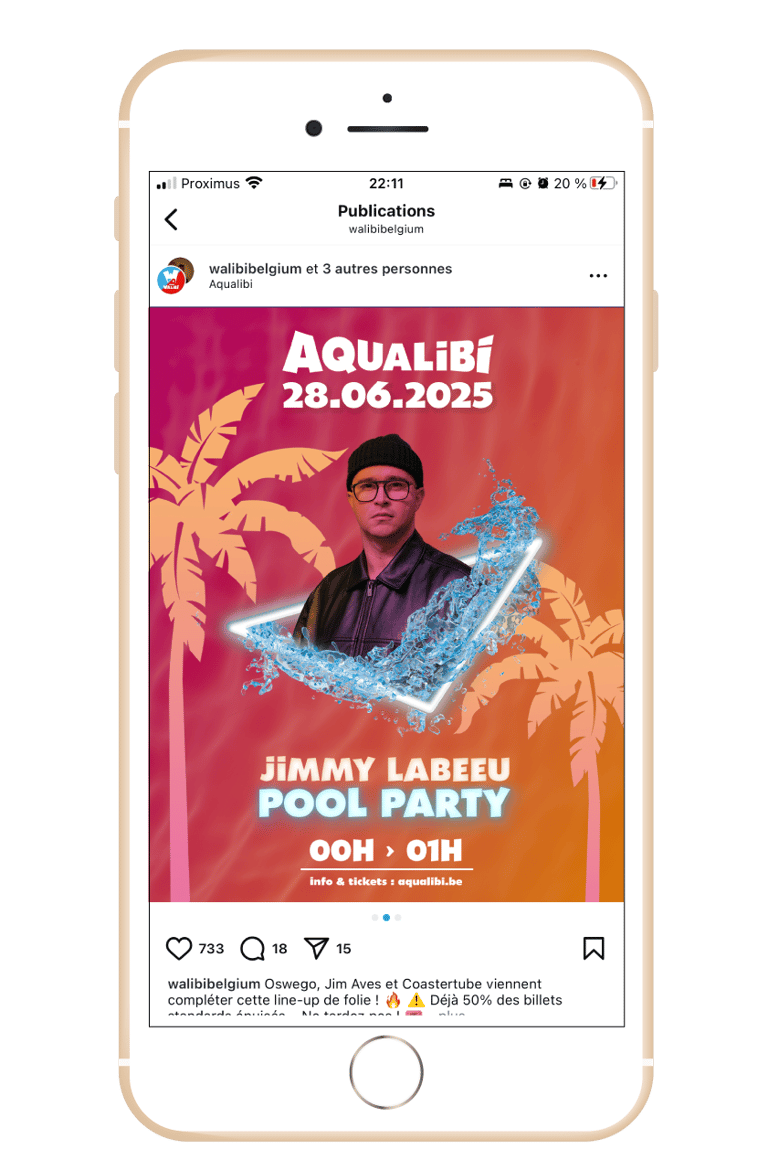Tap the walibibelgium username in post header

(255, 269)
